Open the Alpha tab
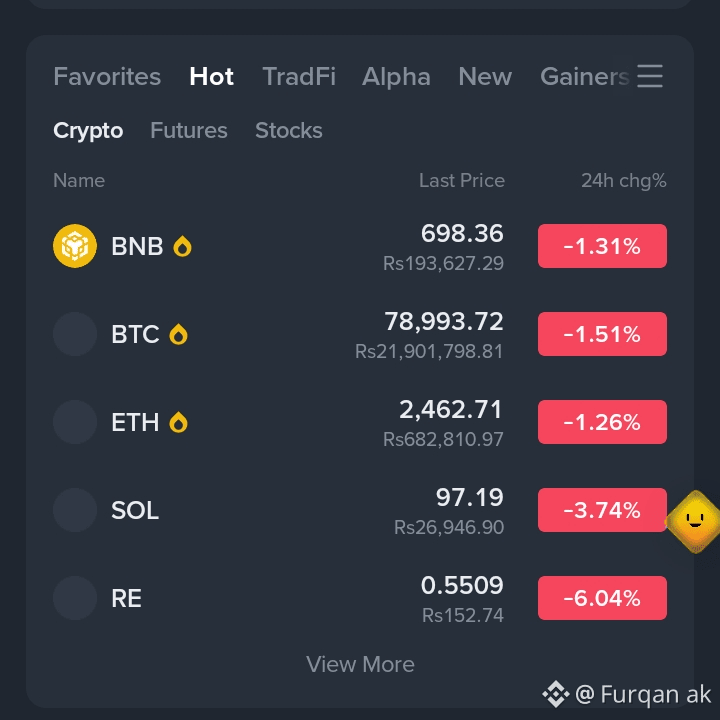The height and width of the screenshot is (720, 720). coord(396,76)
